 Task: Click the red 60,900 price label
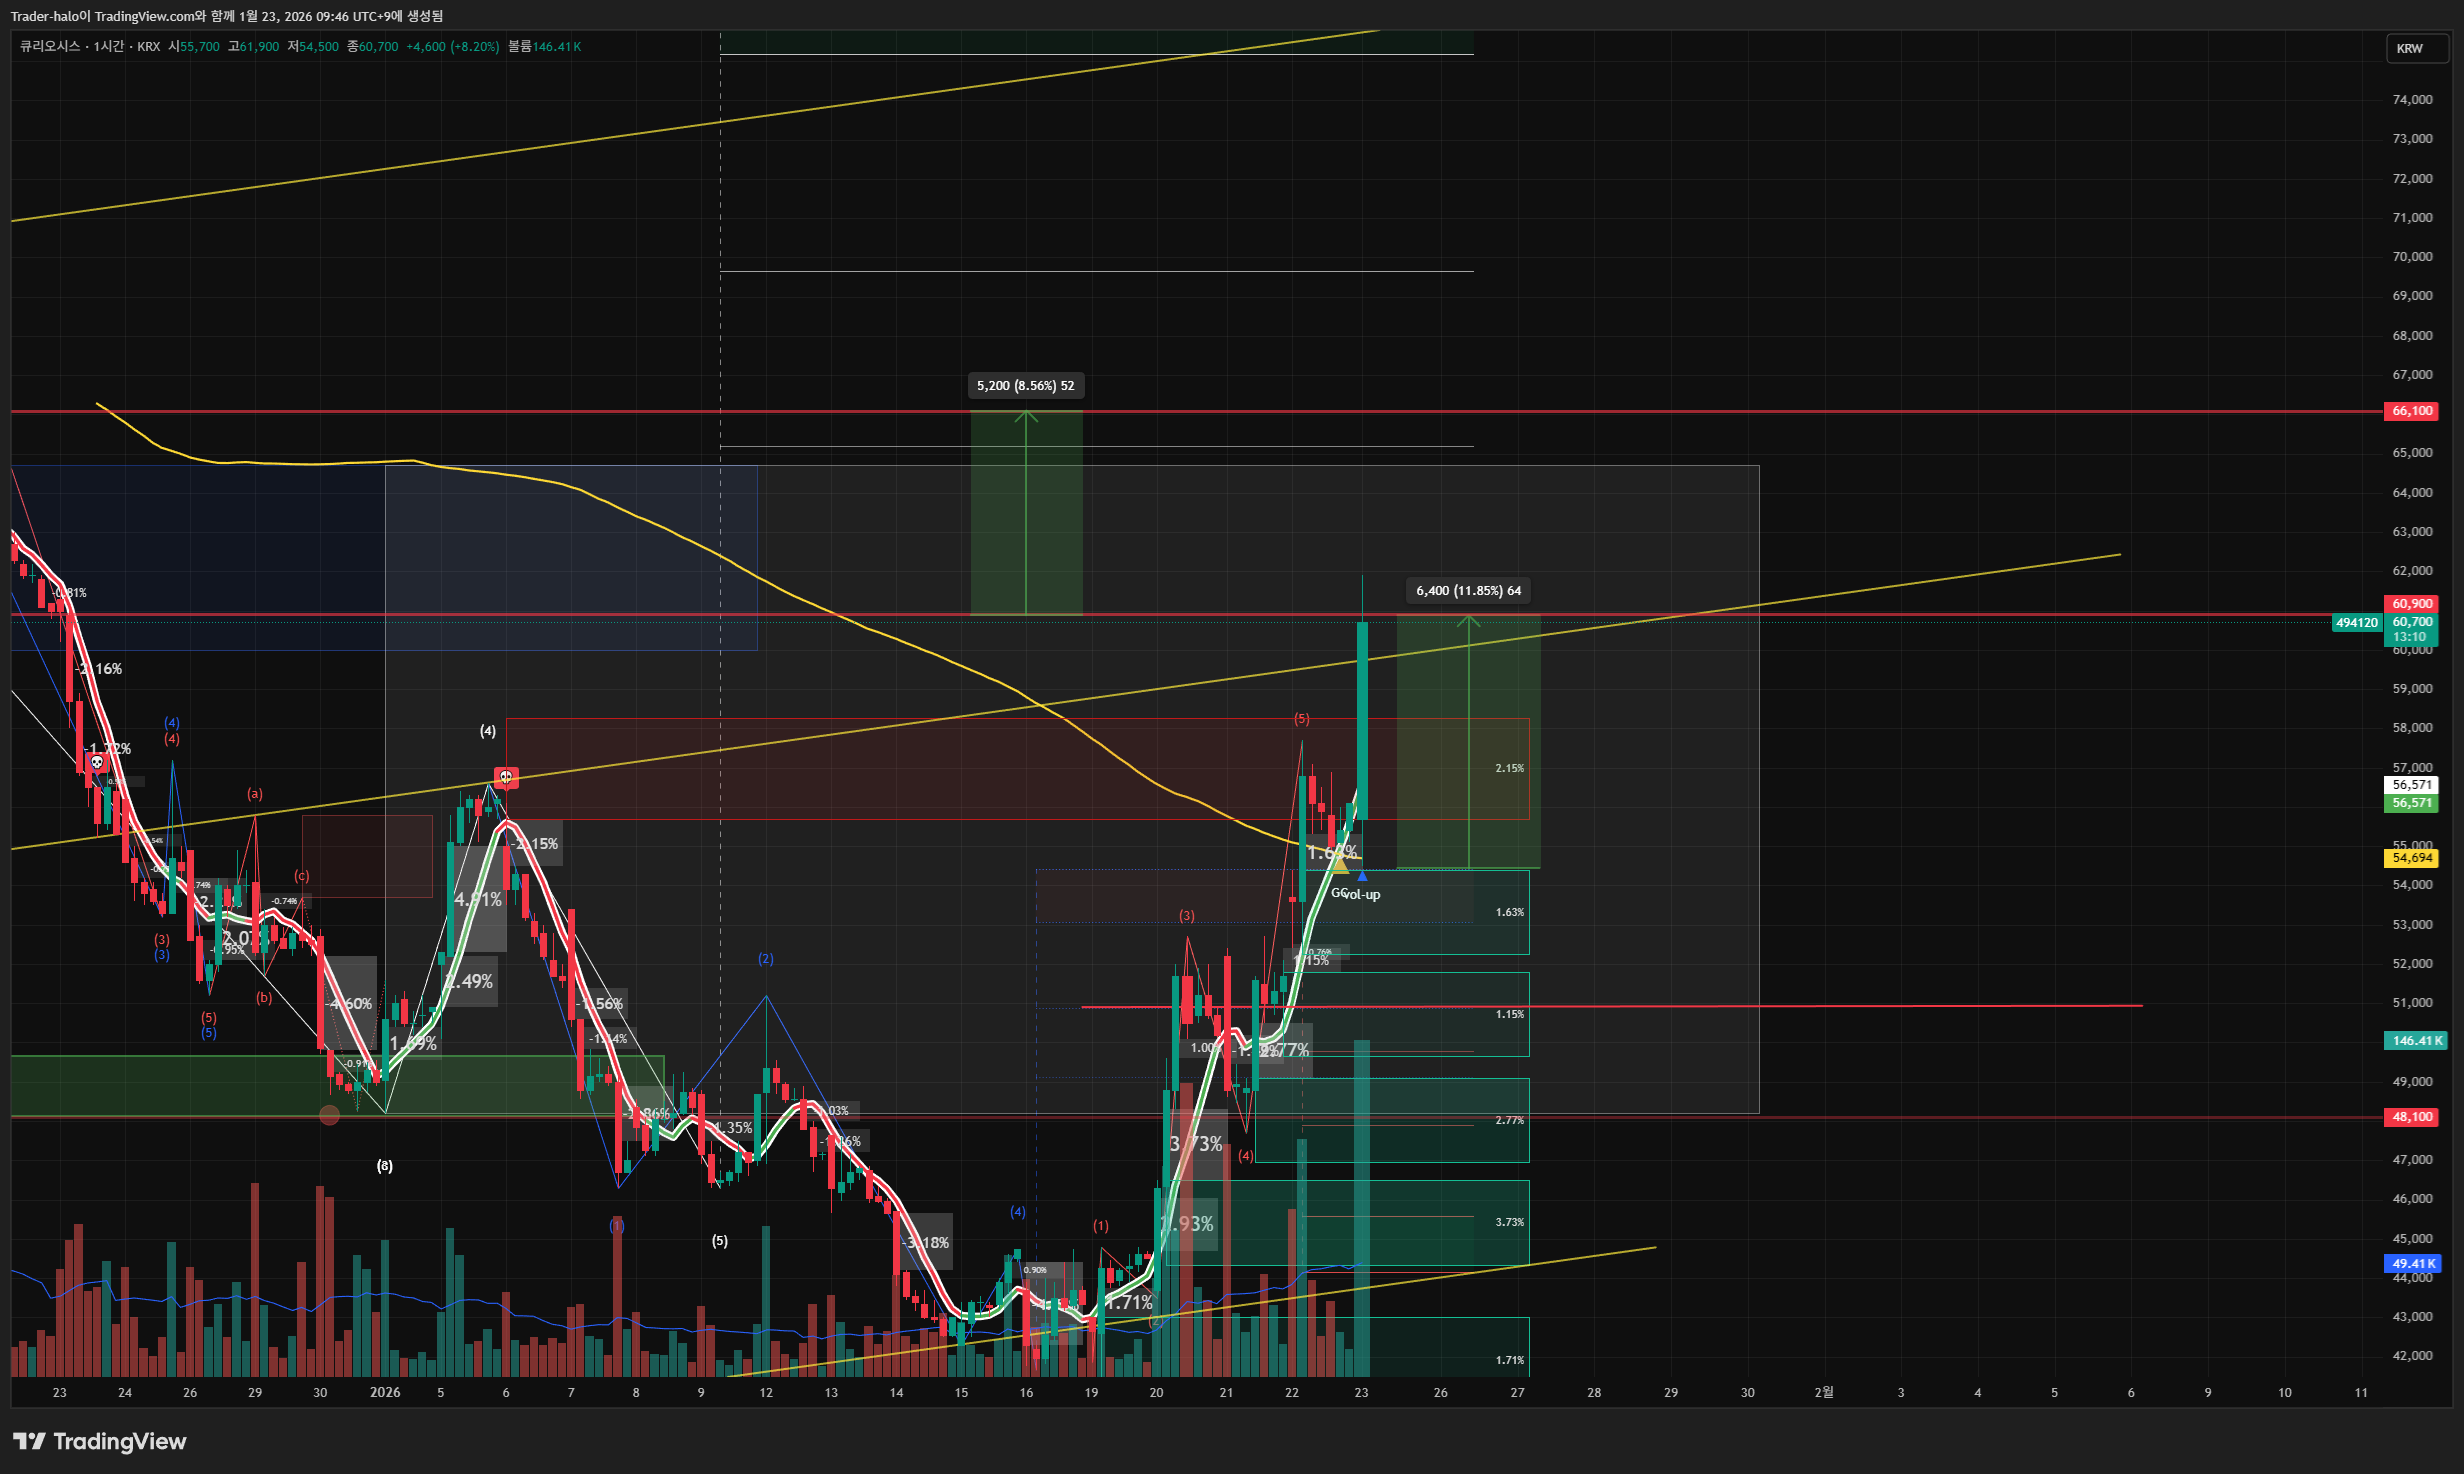pos(2412,604)
